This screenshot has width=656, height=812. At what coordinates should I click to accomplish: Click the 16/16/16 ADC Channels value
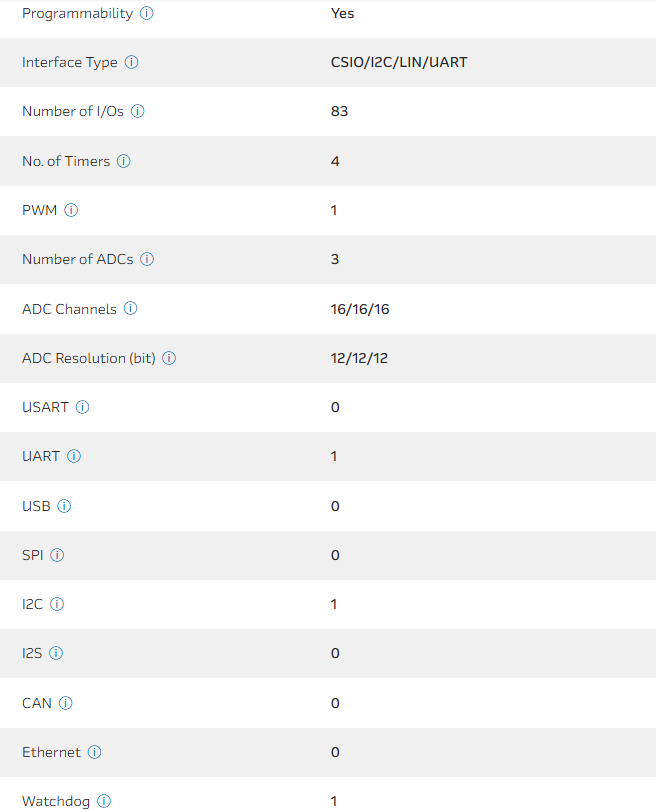point(360,309)
